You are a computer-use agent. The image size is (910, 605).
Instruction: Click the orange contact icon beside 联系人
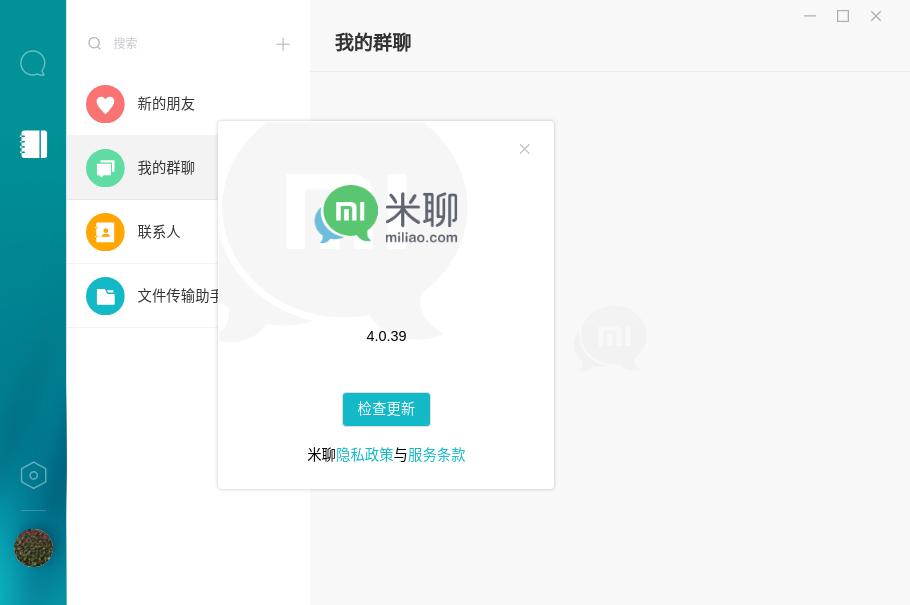[x=105, y=232]
